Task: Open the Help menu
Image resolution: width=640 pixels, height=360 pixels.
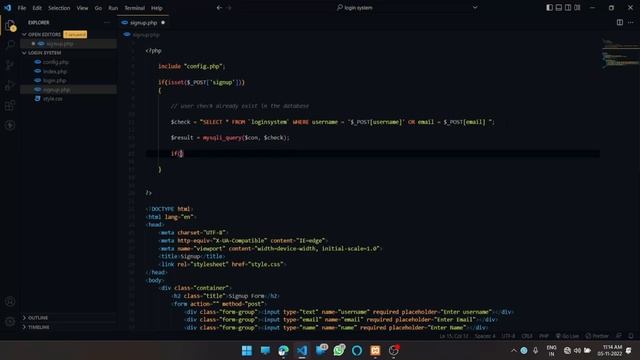Action: 157,8
